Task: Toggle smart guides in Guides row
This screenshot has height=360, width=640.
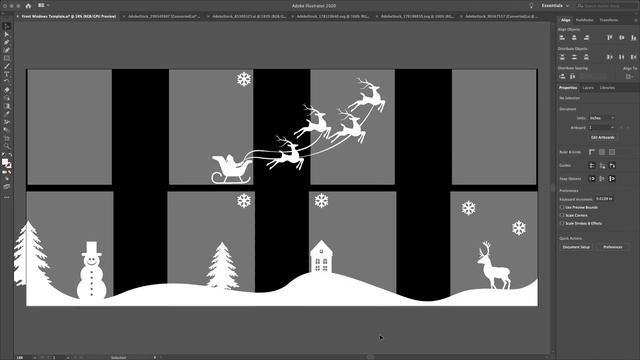Action: pyautogui.click(x=612, y=165)
